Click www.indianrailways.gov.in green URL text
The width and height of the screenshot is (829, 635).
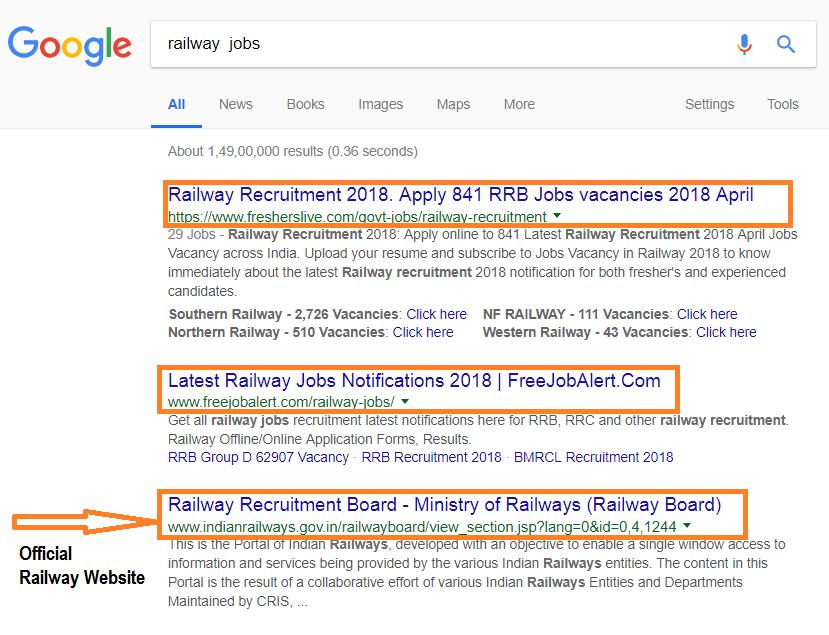[x=422, y=527]
